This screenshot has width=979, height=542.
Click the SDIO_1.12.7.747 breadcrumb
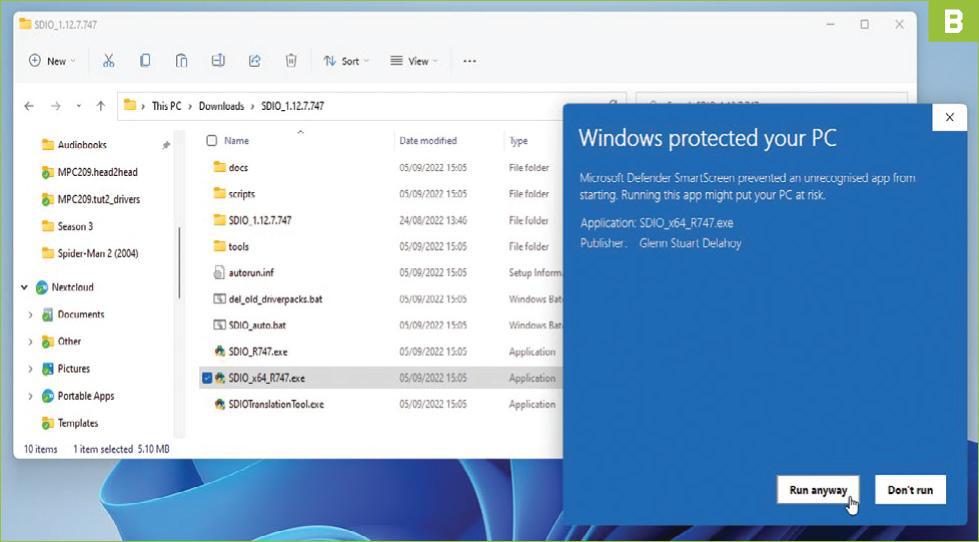click(293, 106)
